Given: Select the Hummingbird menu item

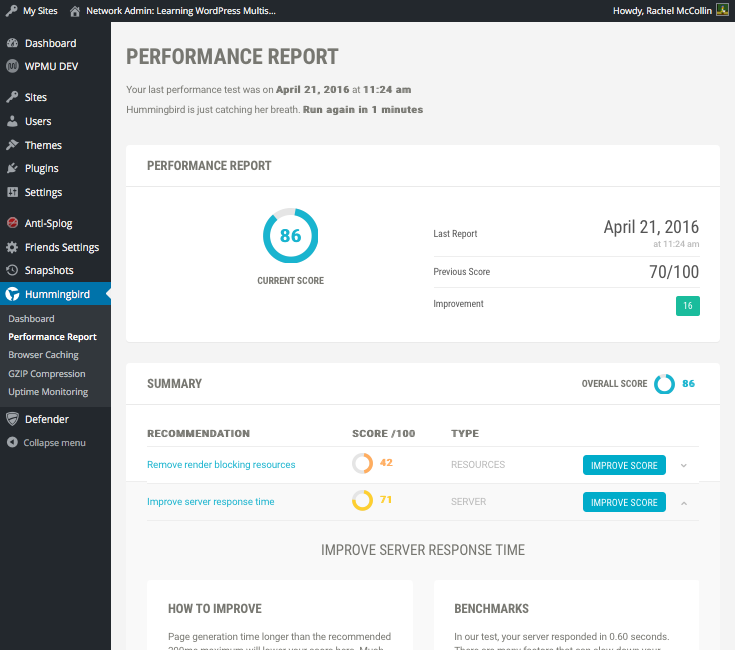Looking at the screenshot, I should (x=55, y=294).
